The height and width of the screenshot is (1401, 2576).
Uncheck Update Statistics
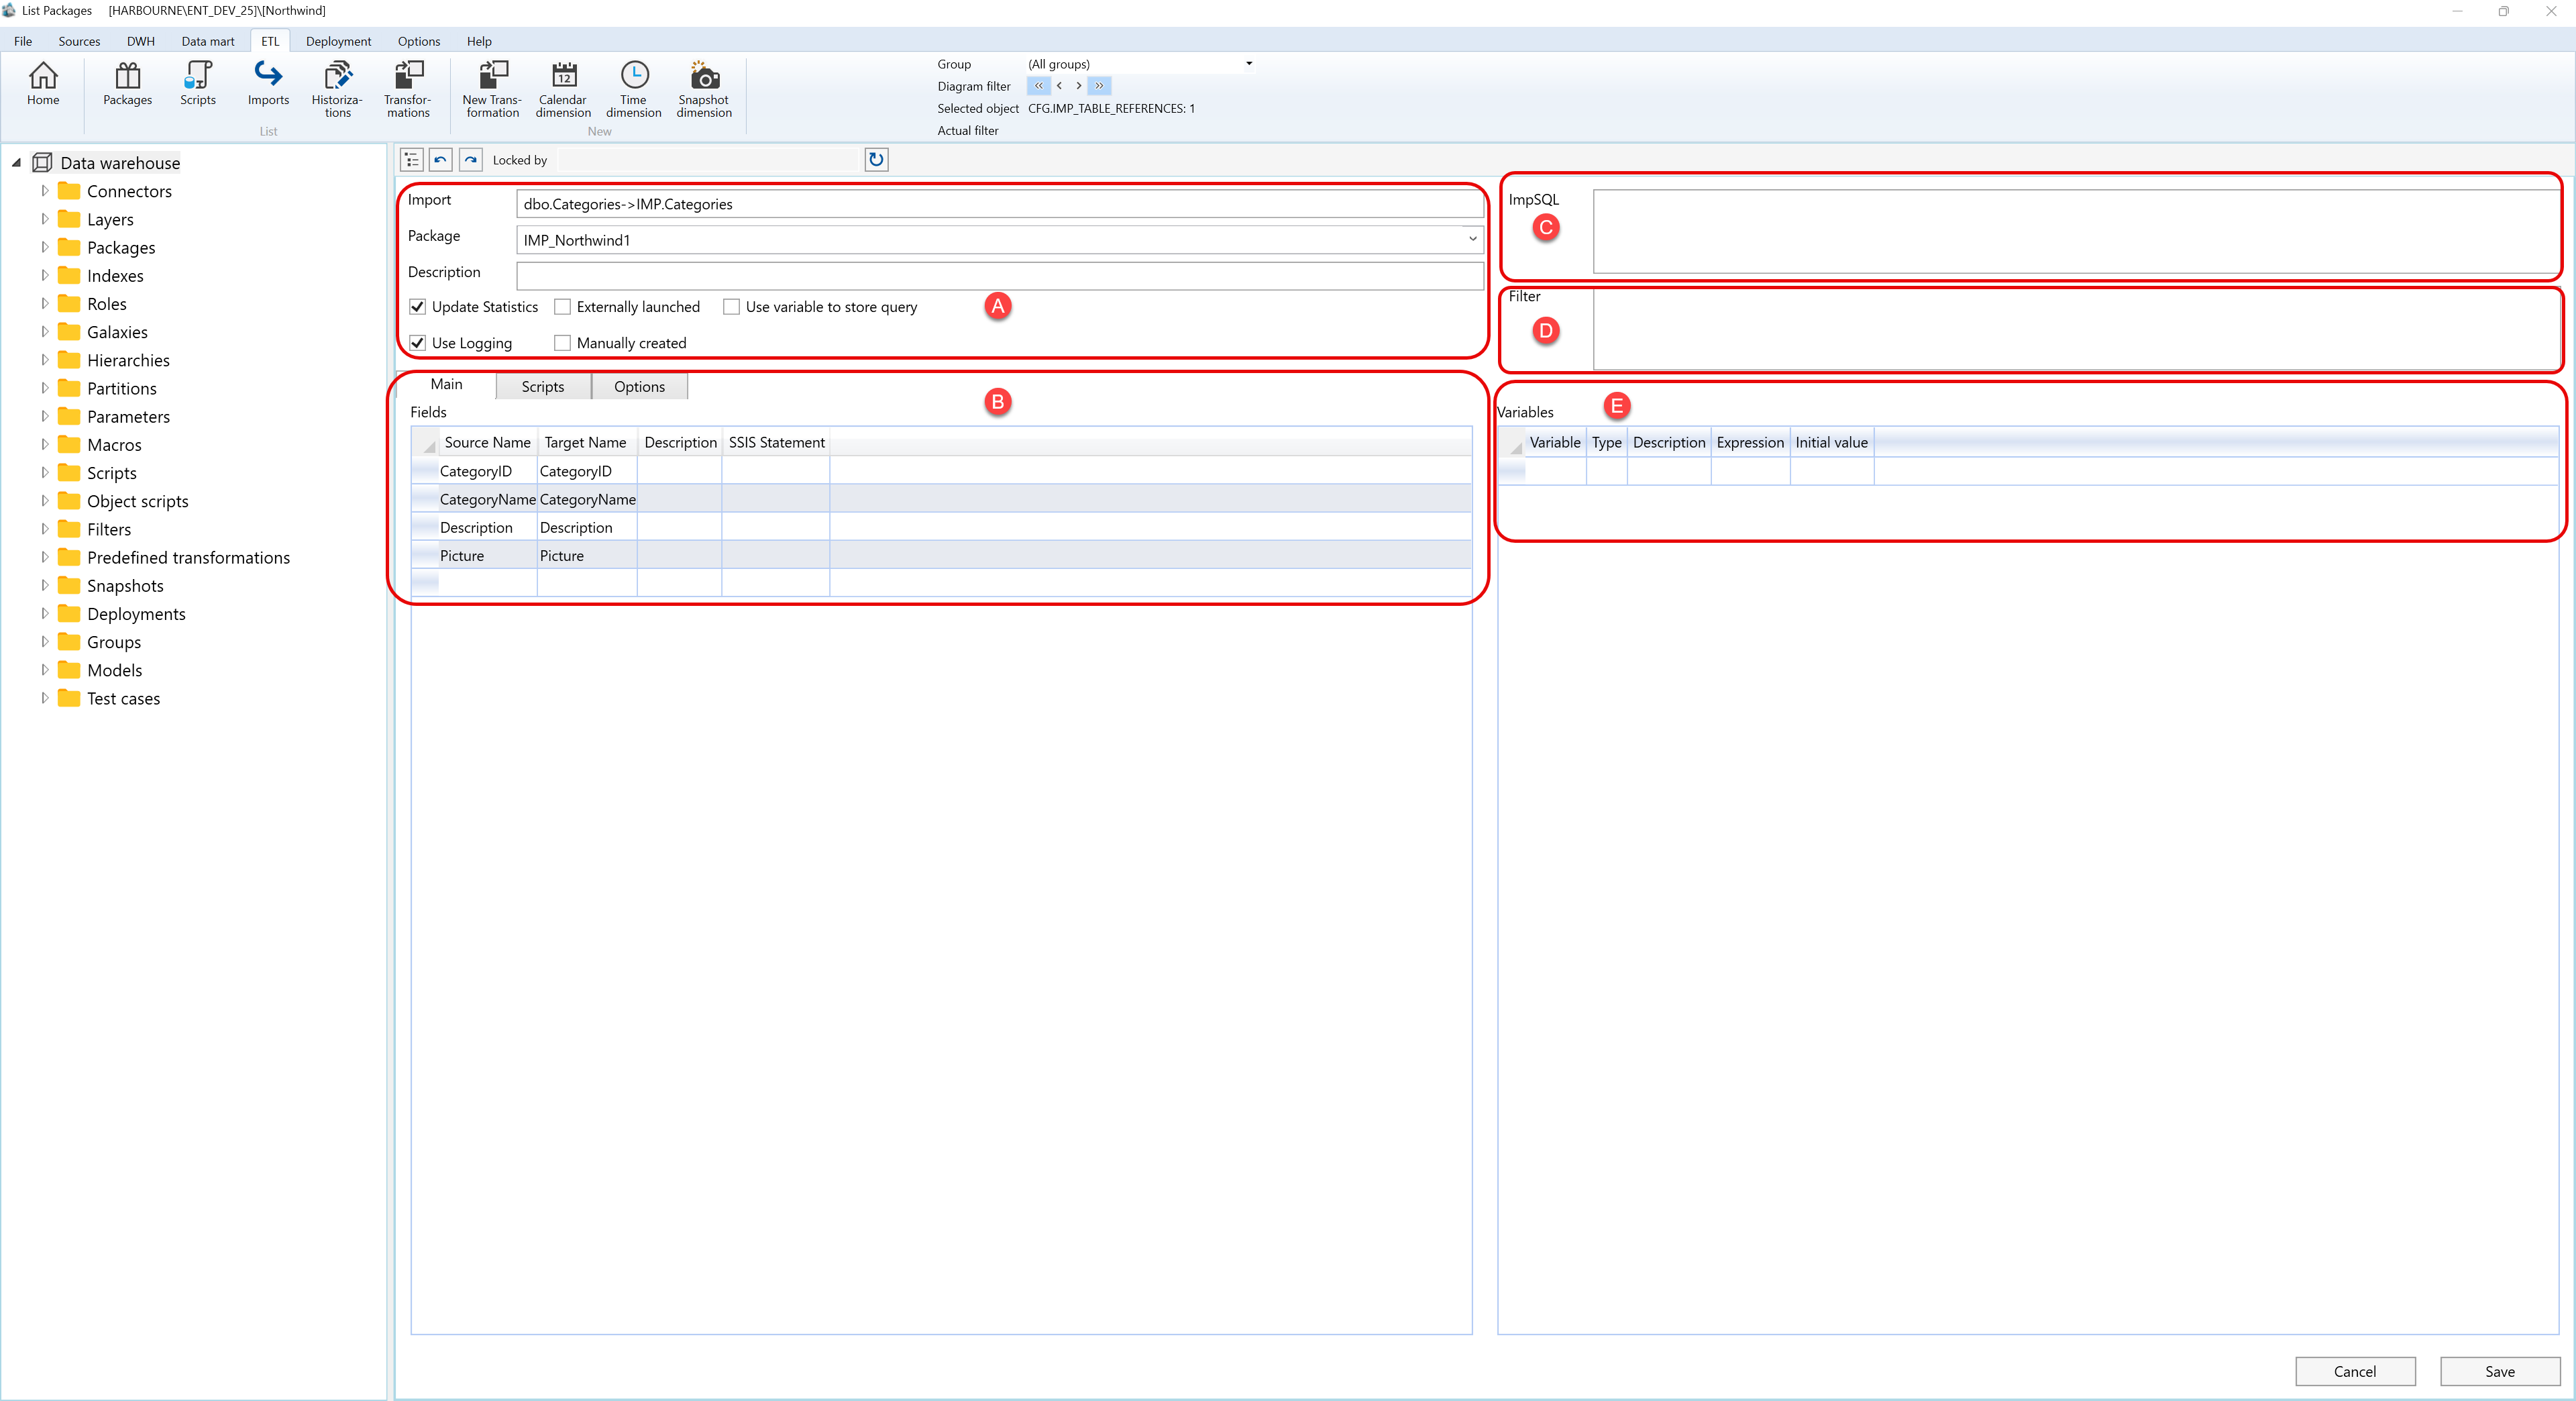418,307
